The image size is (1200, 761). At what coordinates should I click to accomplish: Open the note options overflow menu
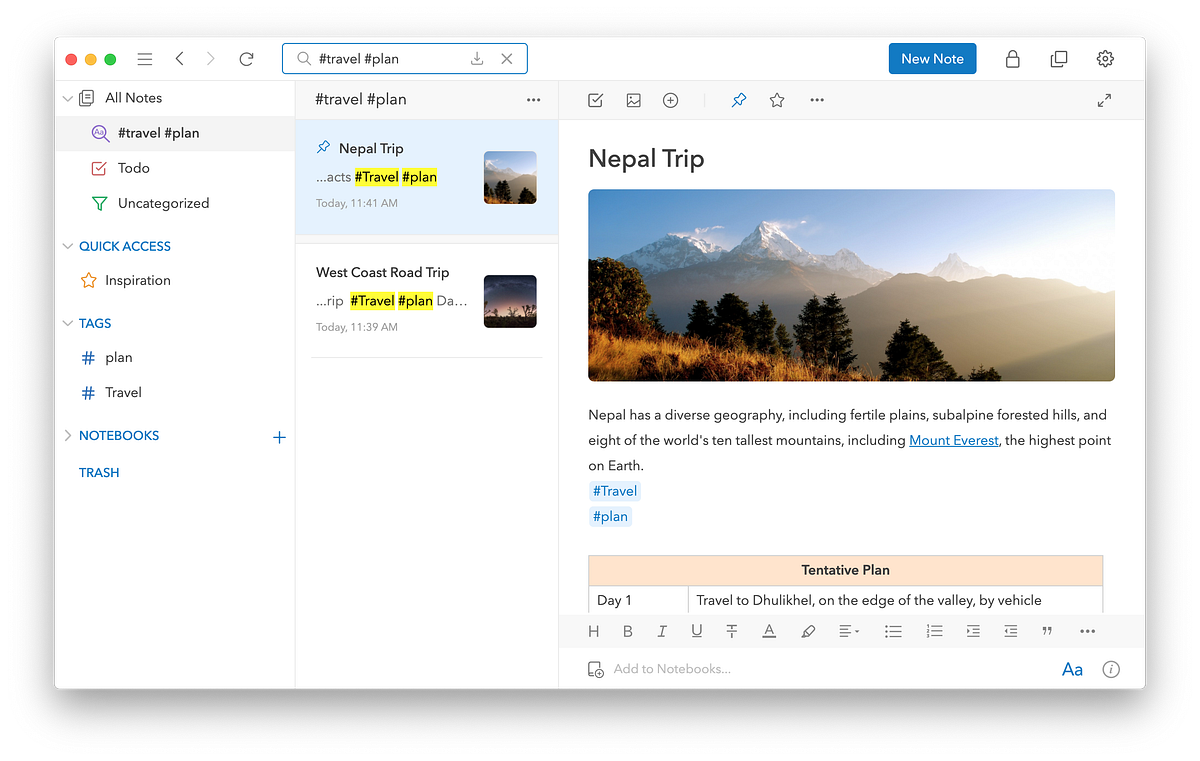click(x=817, y=100)
